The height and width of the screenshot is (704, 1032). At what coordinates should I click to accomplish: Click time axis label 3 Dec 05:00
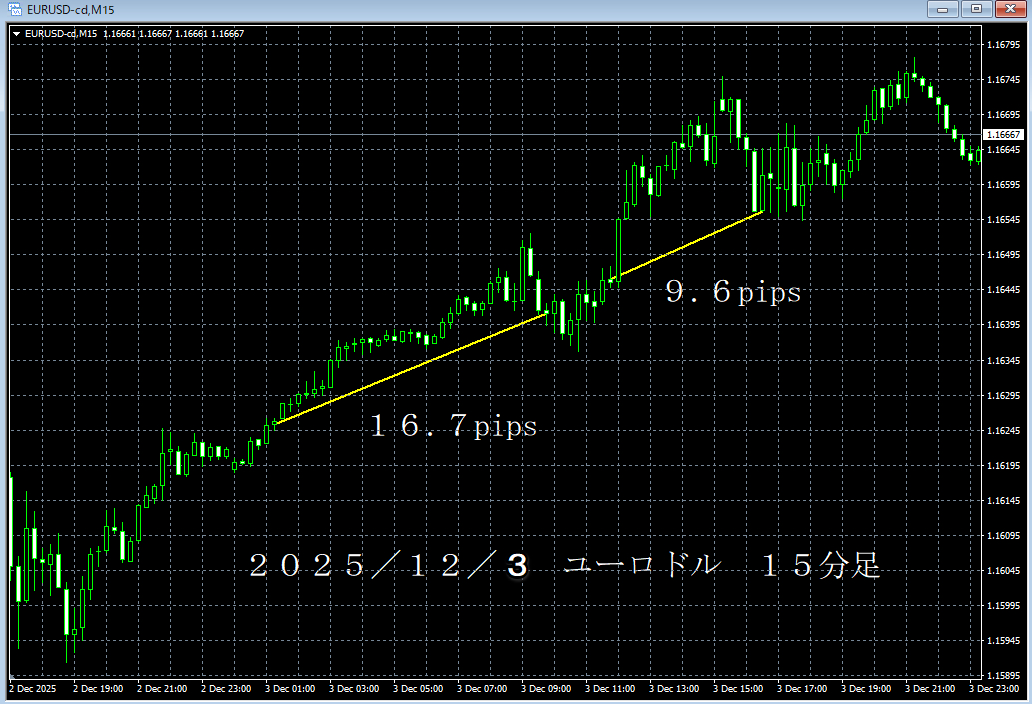click(418, 688)
